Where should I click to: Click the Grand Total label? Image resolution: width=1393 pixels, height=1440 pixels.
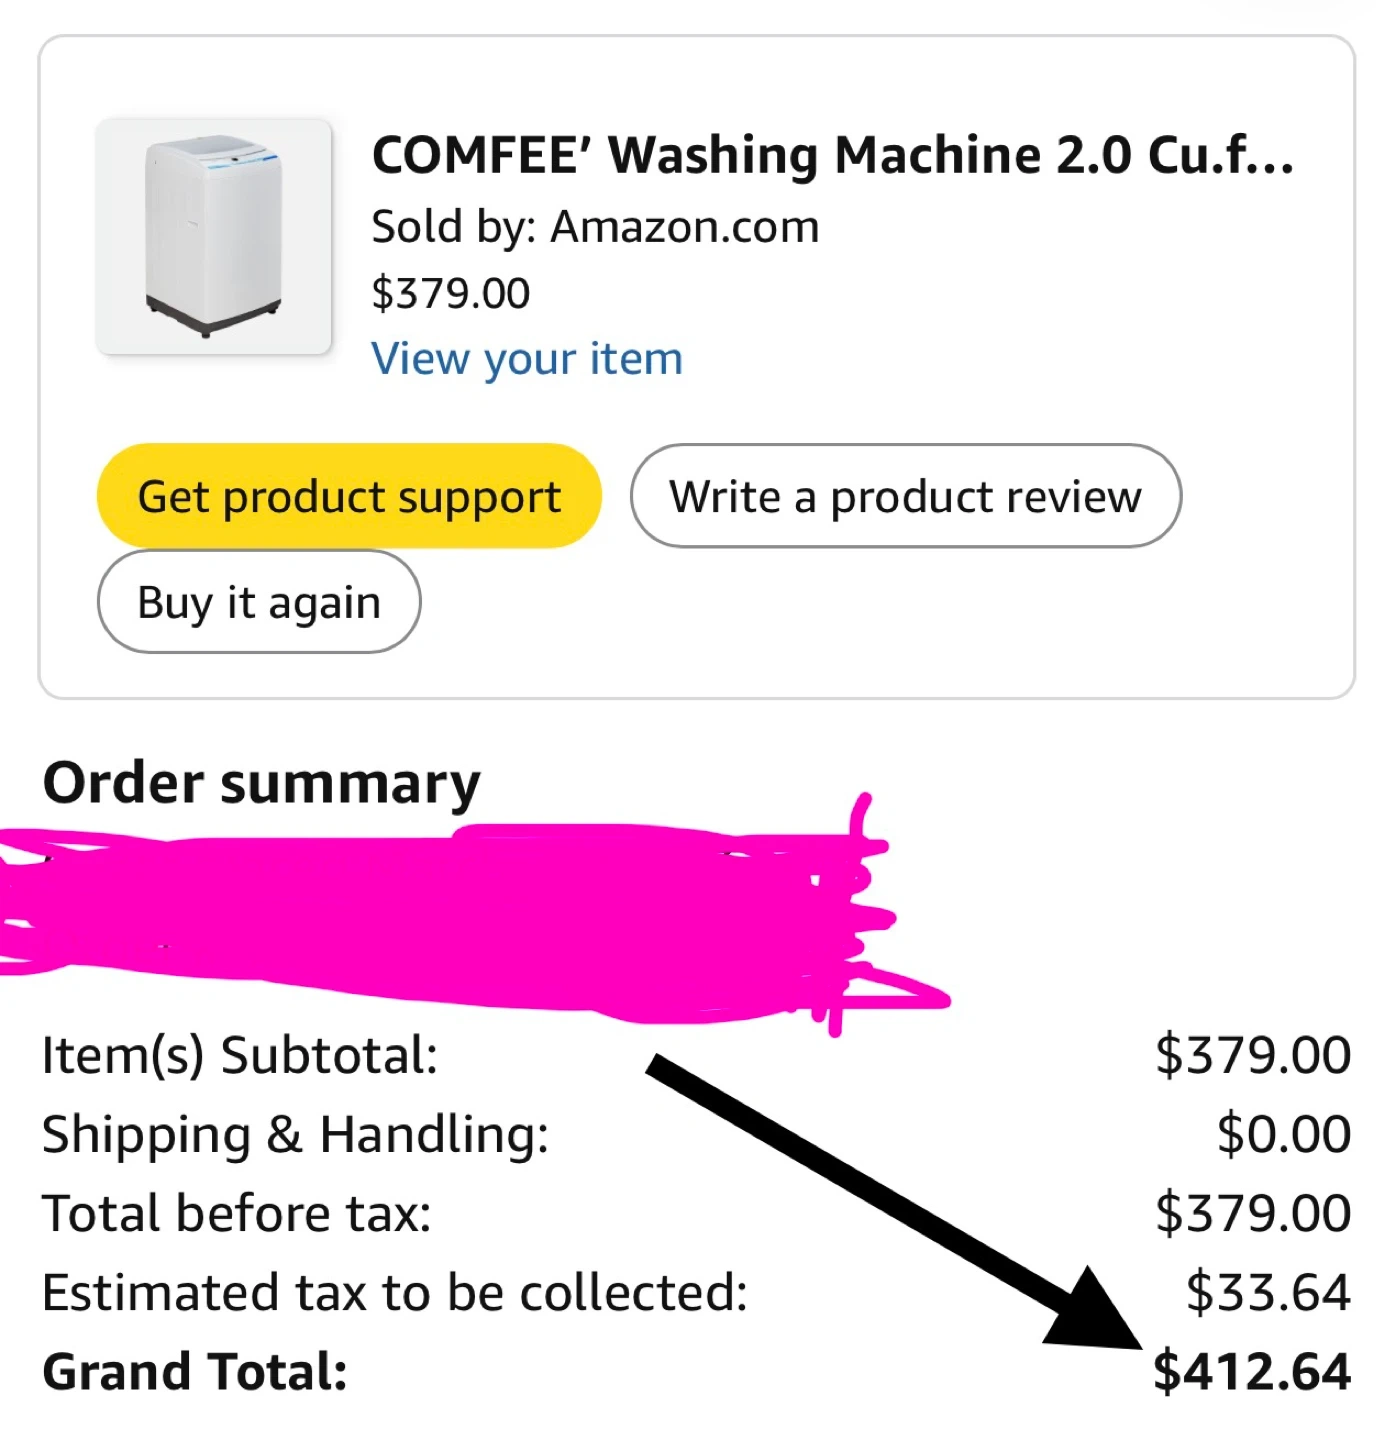[x=195, y=1372]
